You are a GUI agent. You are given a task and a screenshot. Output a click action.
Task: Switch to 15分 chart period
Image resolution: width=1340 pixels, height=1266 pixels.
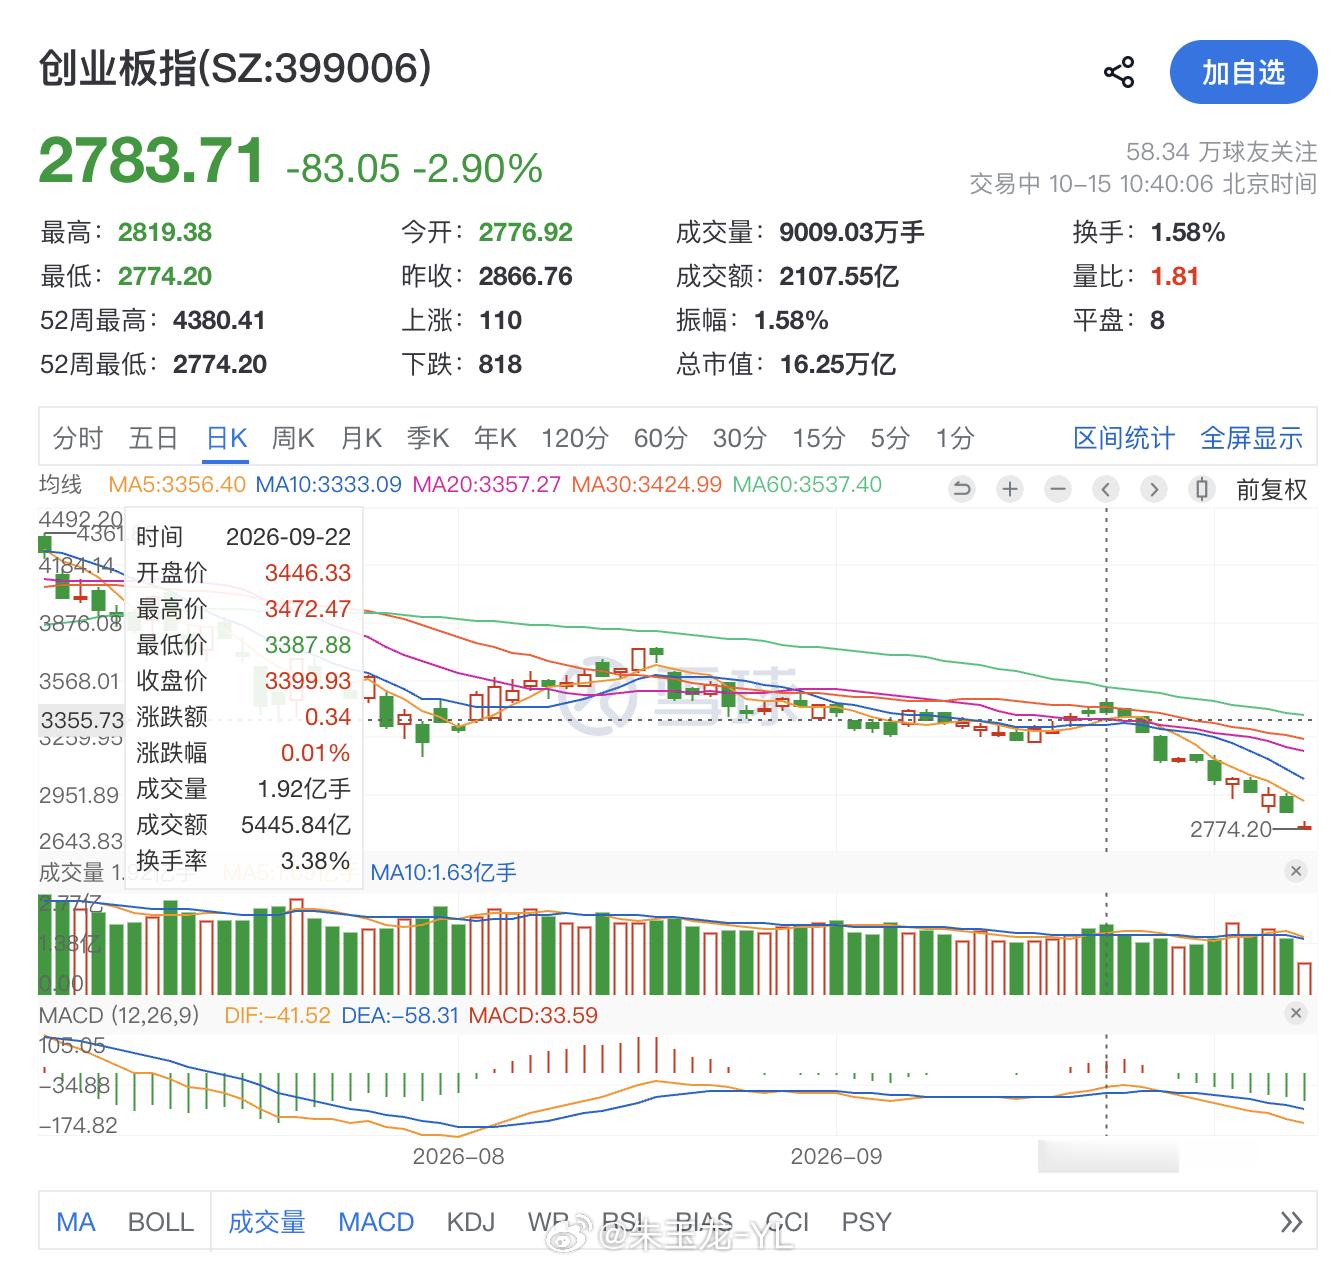click(x=818, y=438)
